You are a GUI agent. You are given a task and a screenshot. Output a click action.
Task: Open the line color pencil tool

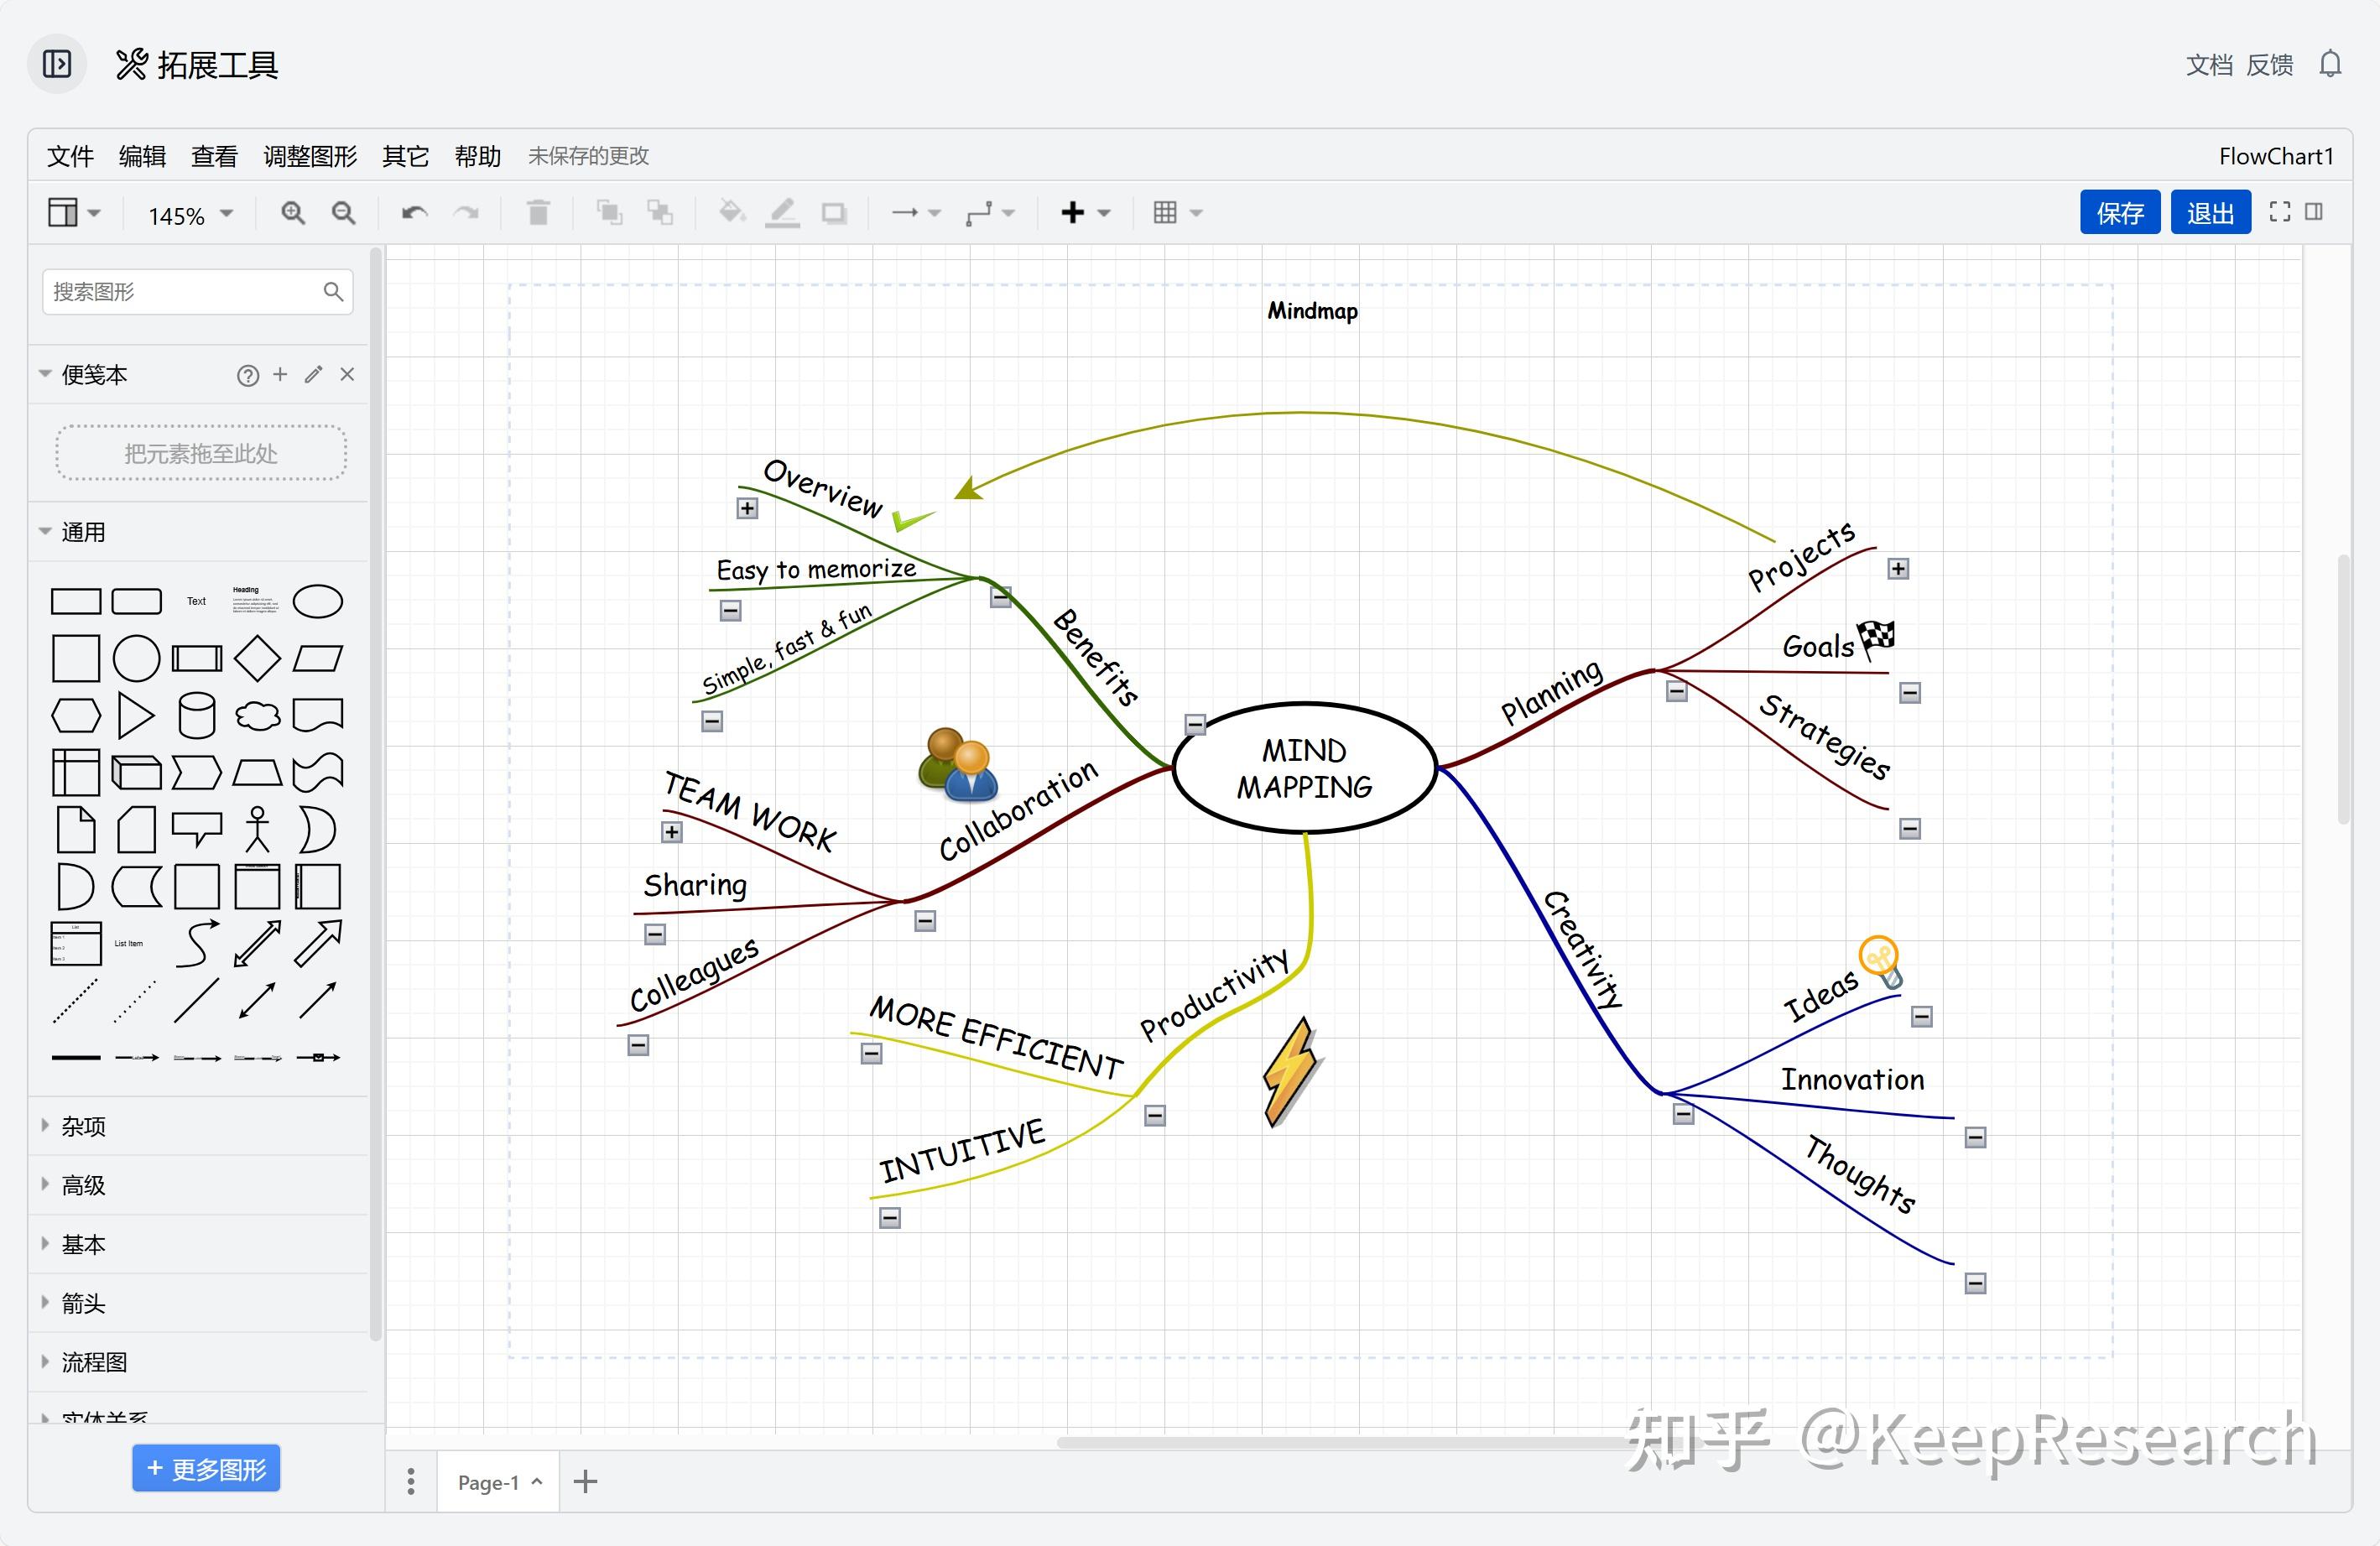[x=783, y=212]
